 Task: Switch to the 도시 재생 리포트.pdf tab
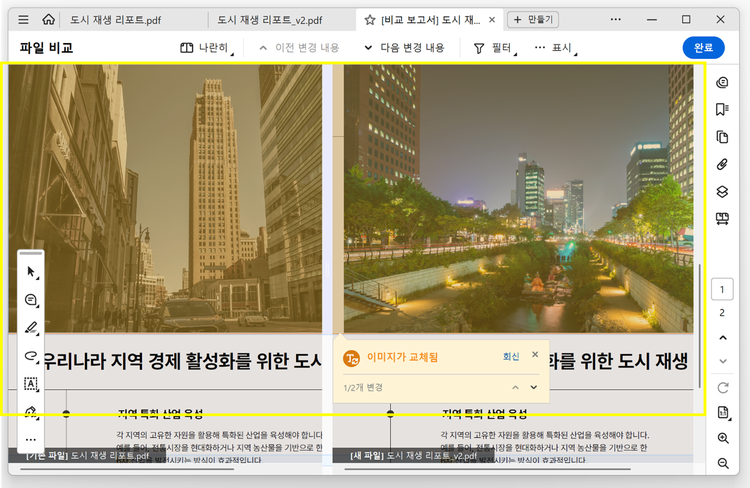[x=115, y=20]
